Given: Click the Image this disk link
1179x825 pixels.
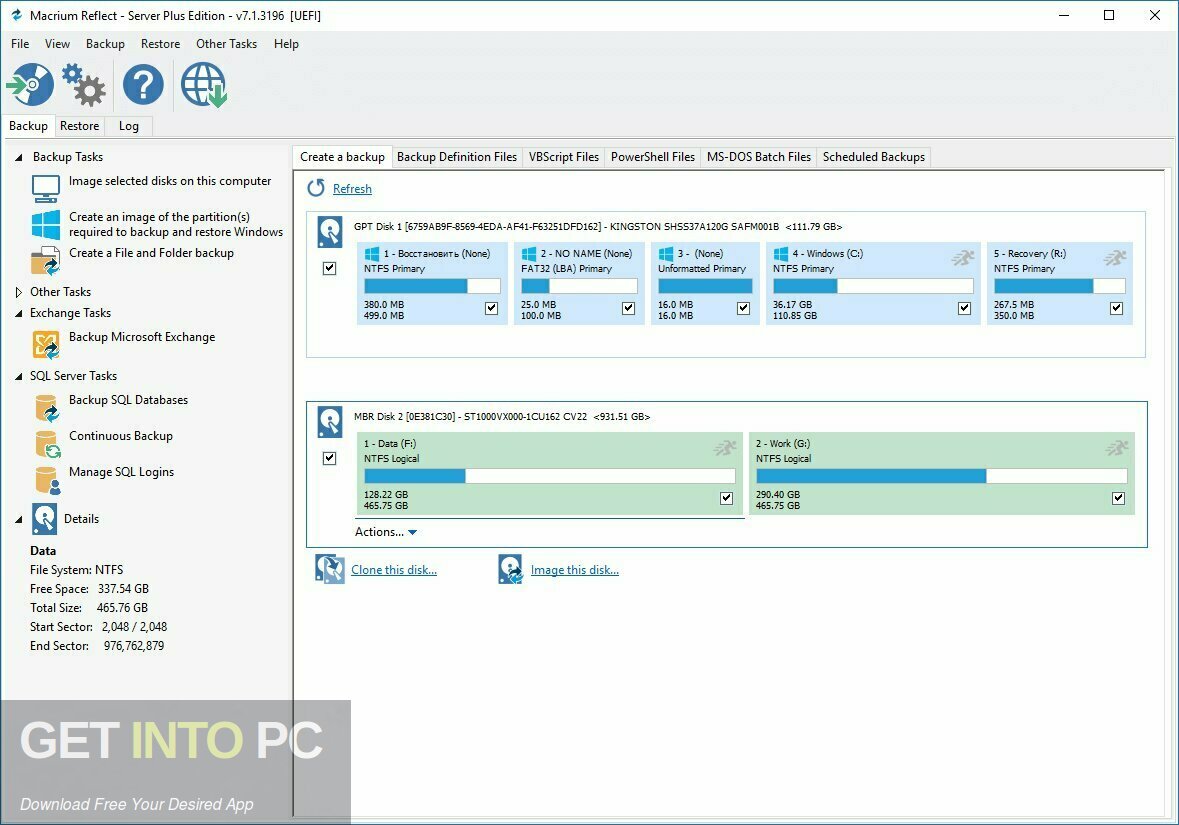Looking at the screenshot, I should [574, 570].
